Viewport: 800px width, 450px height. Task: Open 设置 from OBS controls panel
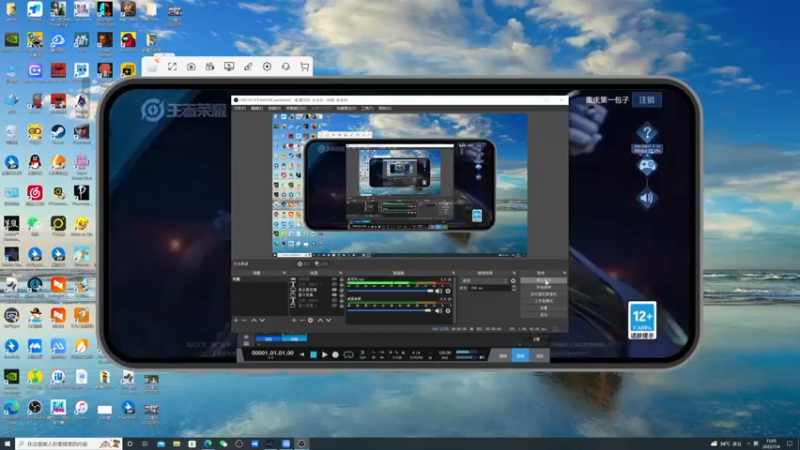[543, 308]
